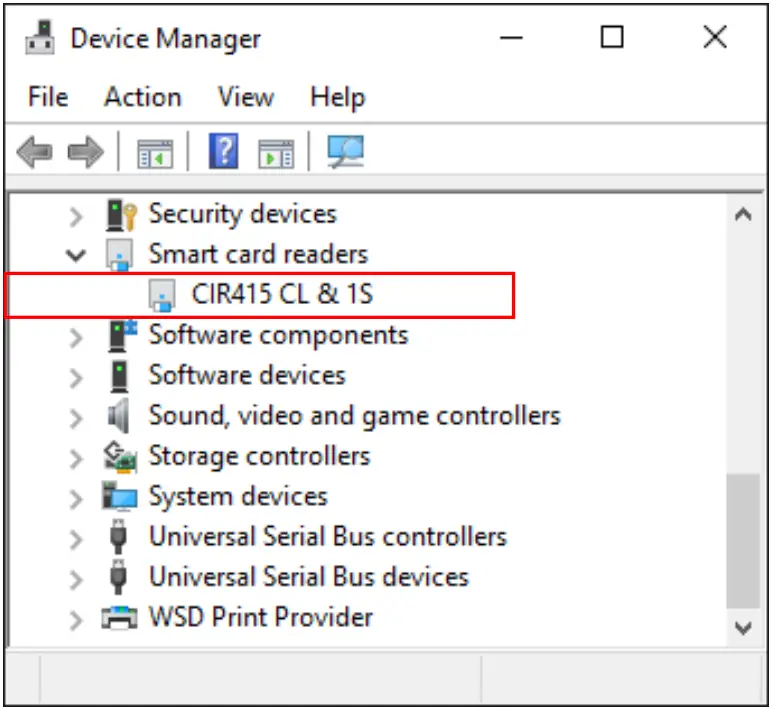
Task: Click the action pane toolbar icon
Action: pos(276,153)
